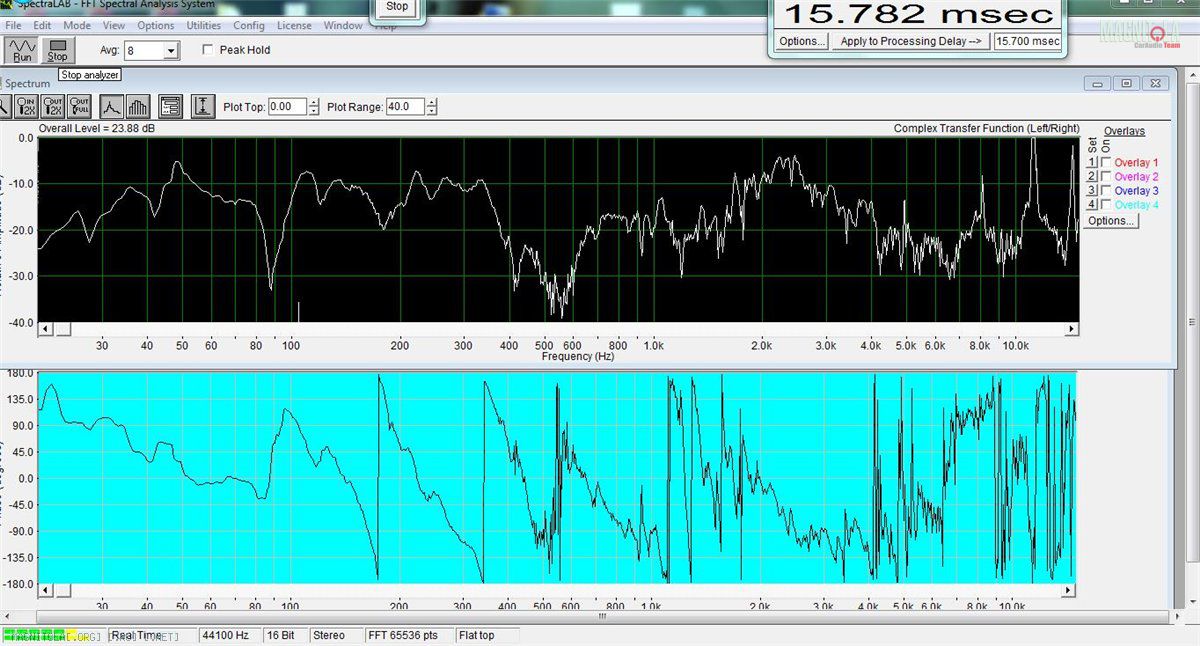Viewport: 1200px width, 646px height.
Task: Click the phase plot scrollbar right arrow
Action: 1069,592
